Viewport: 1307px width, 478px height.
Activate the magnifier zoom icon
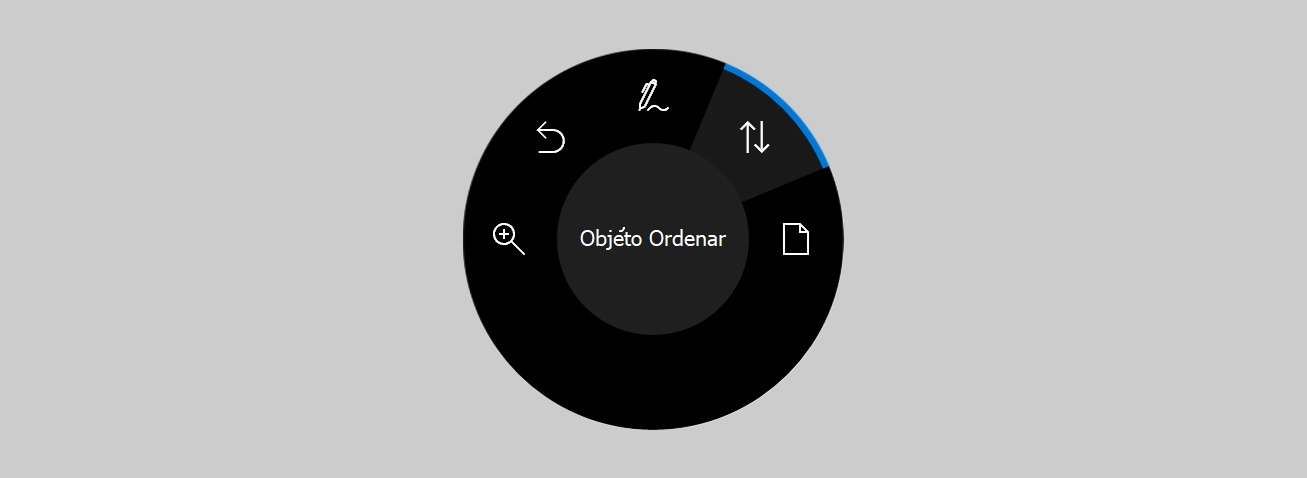point(509,239)
